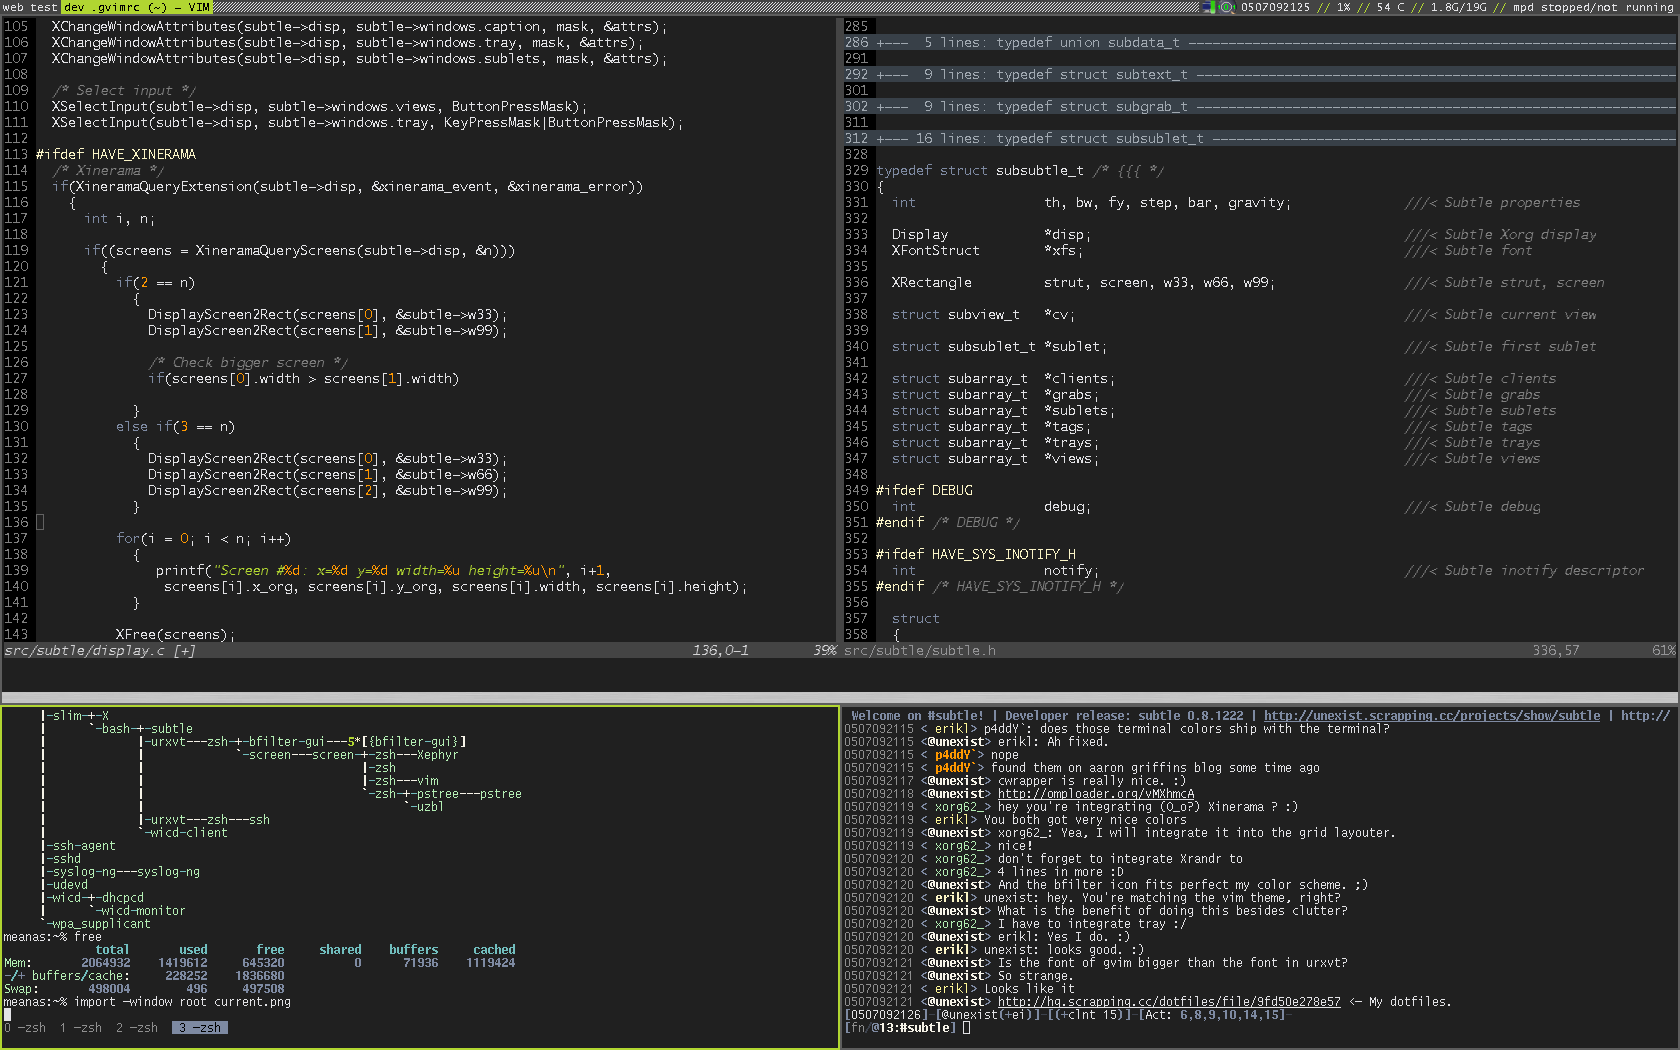The width and height of the screenshot is (1680, 1050).
Task: Switch to the web view
Action: pos(13,7)
